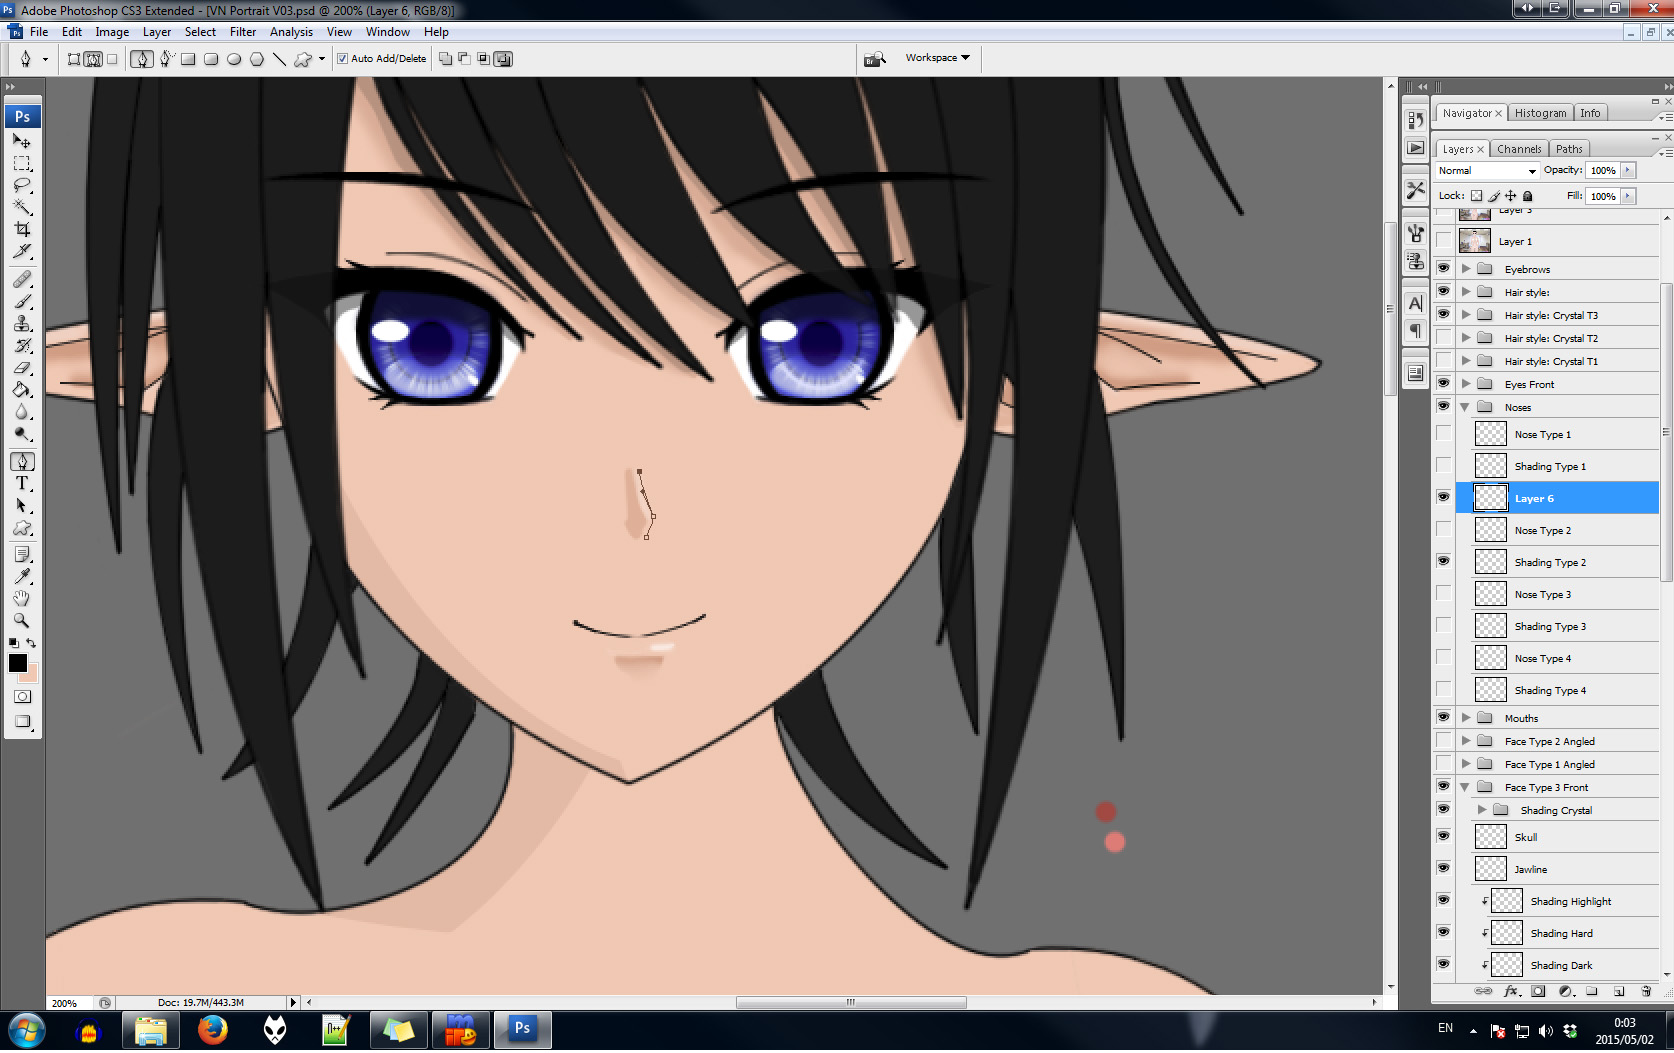Show the Nose Type 1 layer
The height and width of the screenshot is (1053, 1674).
point(1443,434)
